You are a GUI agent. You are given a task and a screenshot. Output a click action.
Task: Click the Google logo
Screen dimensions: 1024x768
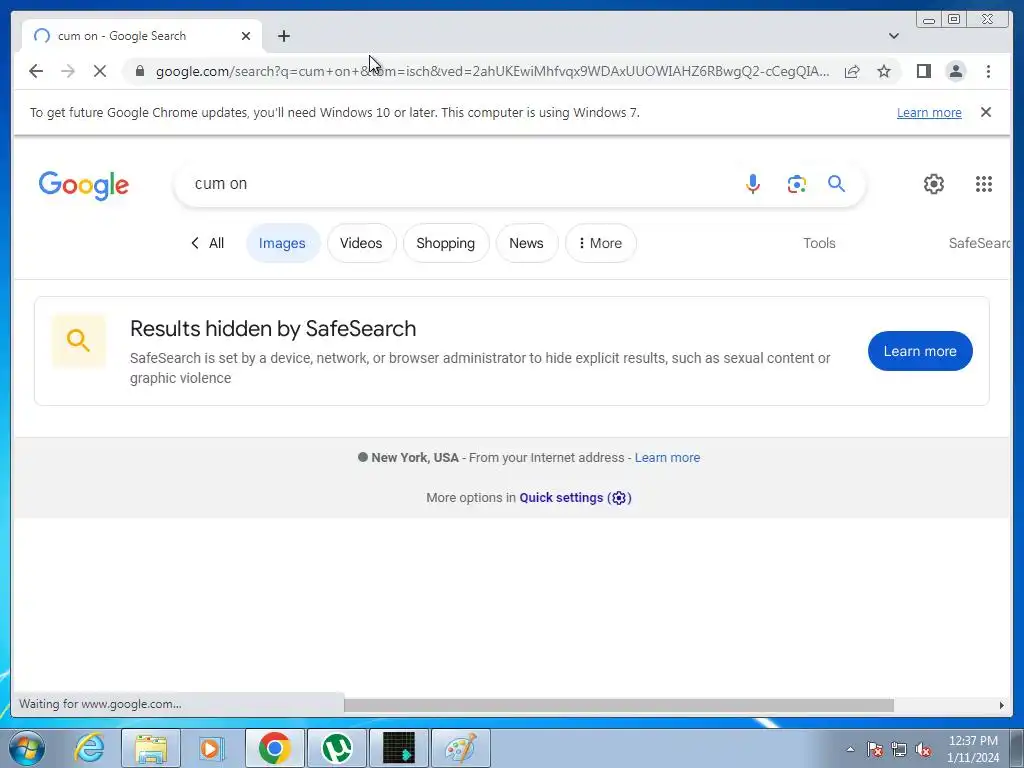coord(84,185)
